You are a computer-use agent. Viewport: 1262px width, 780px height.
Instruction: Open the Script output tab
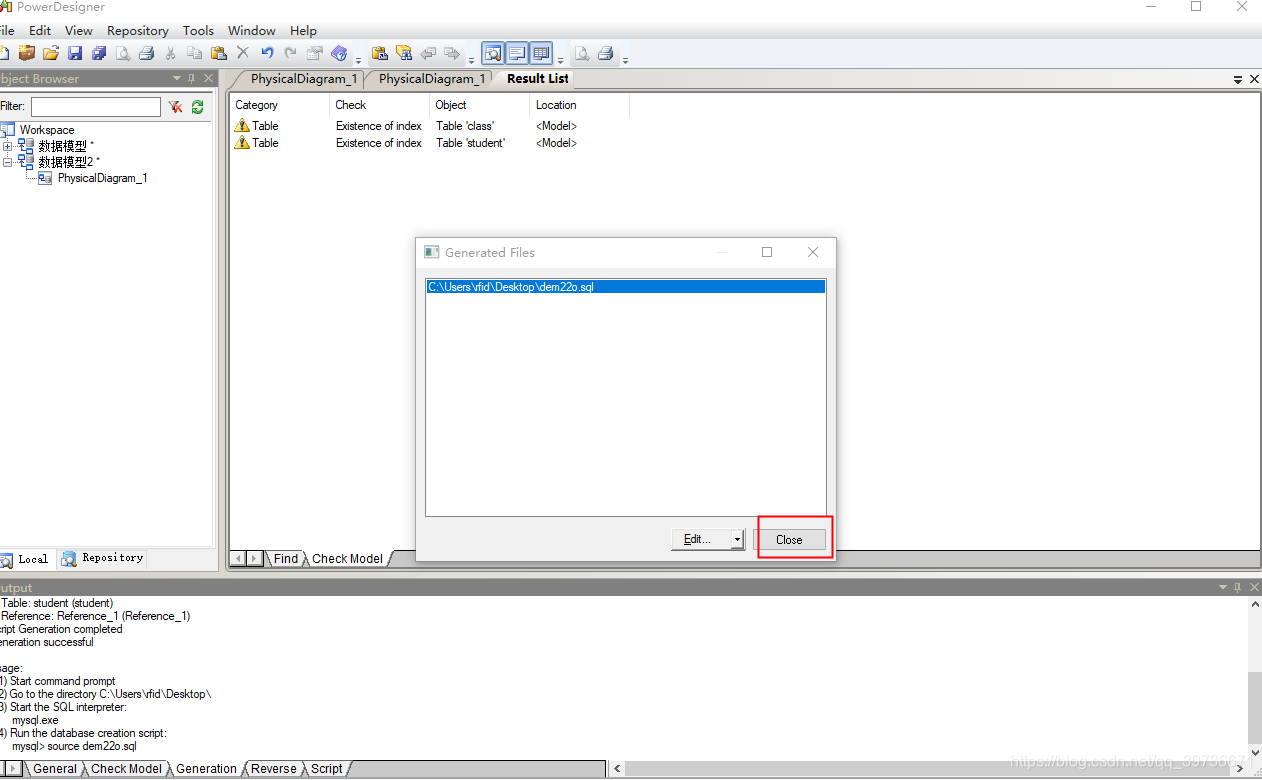coord(327,769)
